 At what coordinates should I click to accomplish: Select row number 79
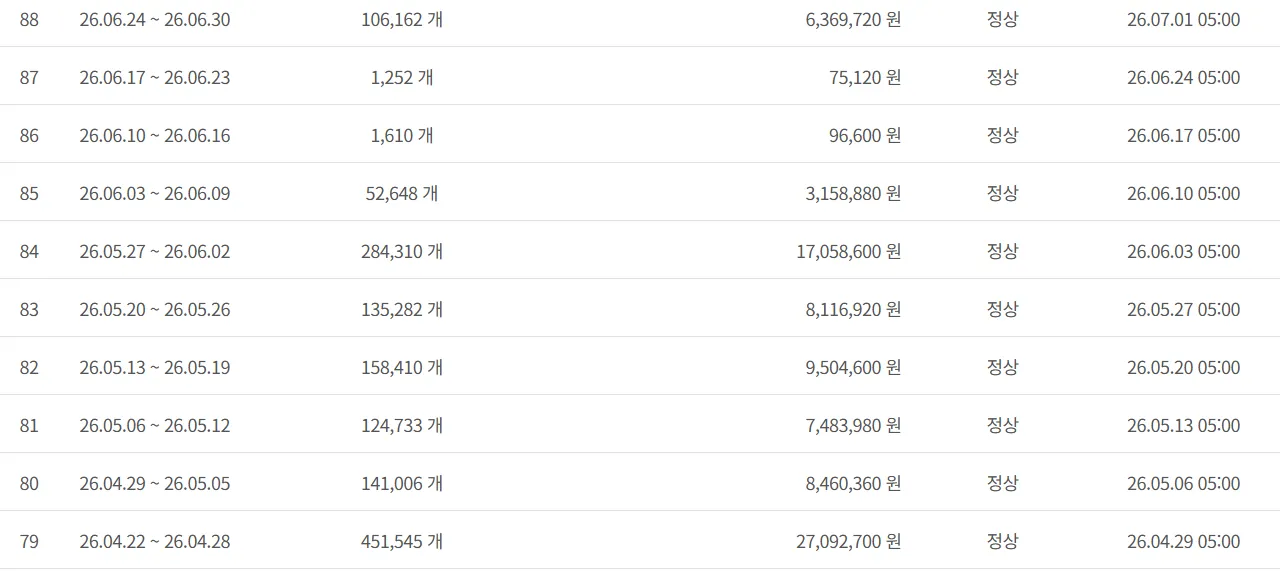tap(29, 541)
